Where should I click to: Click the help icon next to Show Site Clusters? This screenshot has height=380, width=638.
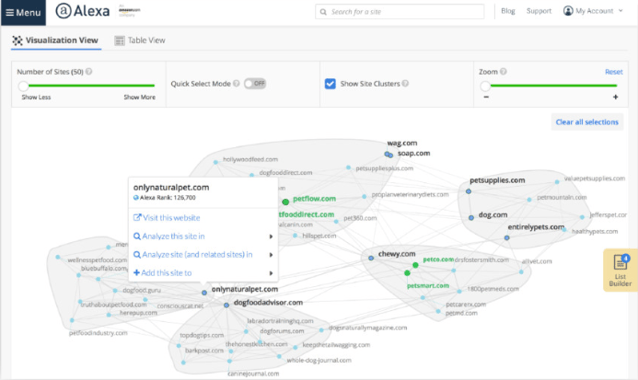(405, 83)
